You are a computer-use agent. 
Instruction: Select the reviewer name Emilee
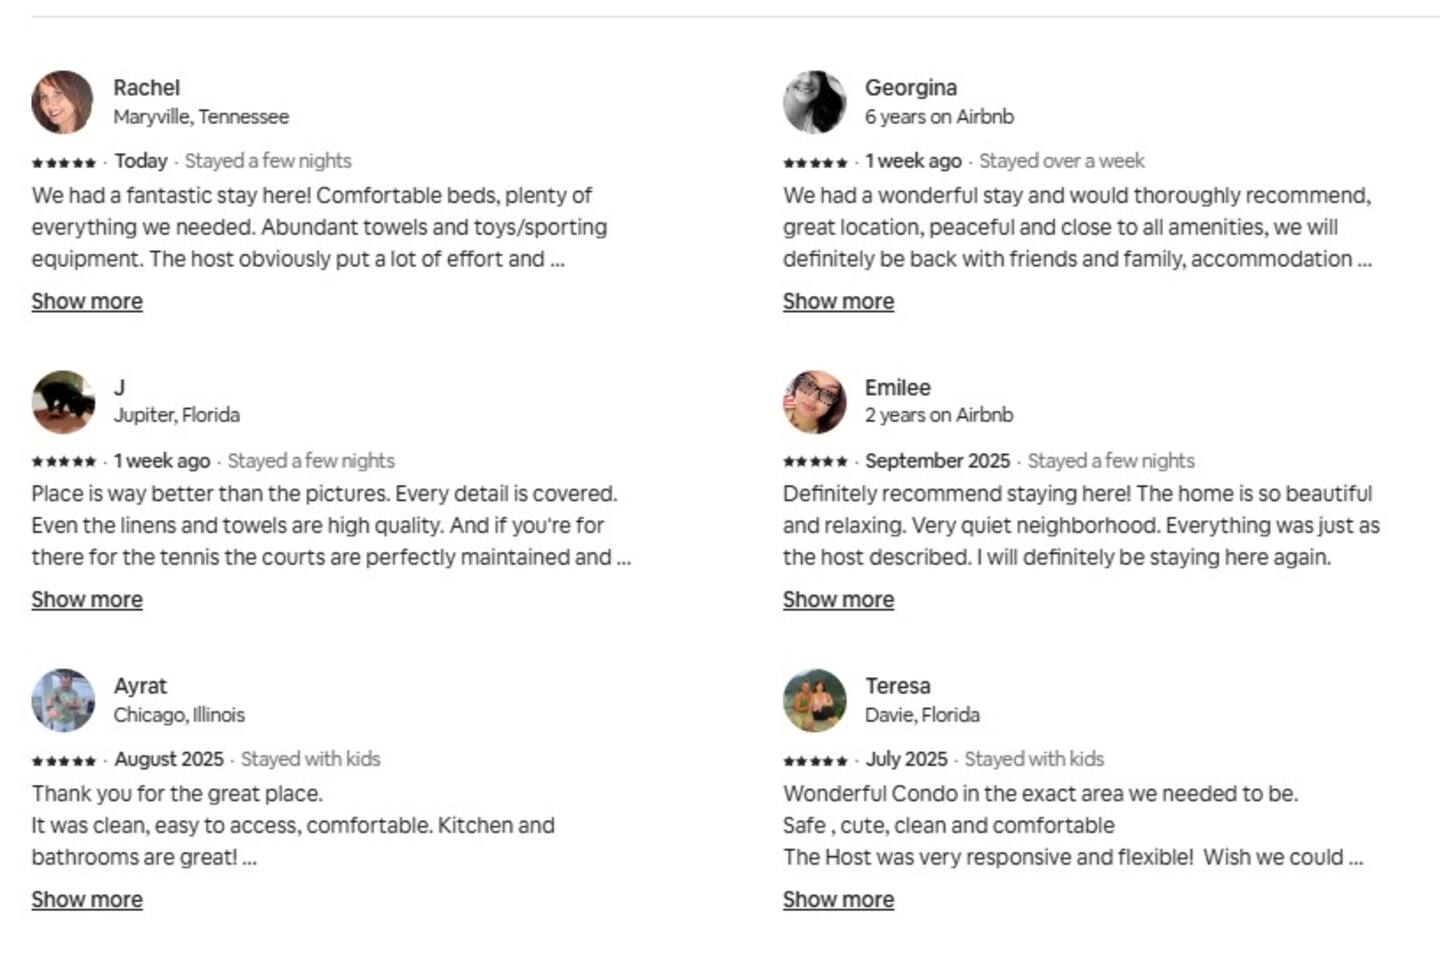(897, 387)
